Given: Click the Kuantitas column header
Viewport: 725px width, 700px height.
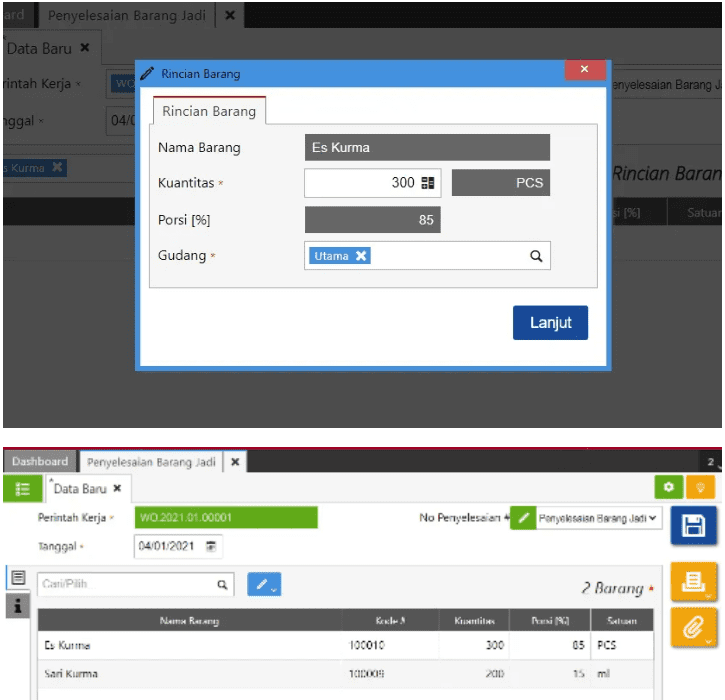Looking at the screenshot, I should click(474, 620).
